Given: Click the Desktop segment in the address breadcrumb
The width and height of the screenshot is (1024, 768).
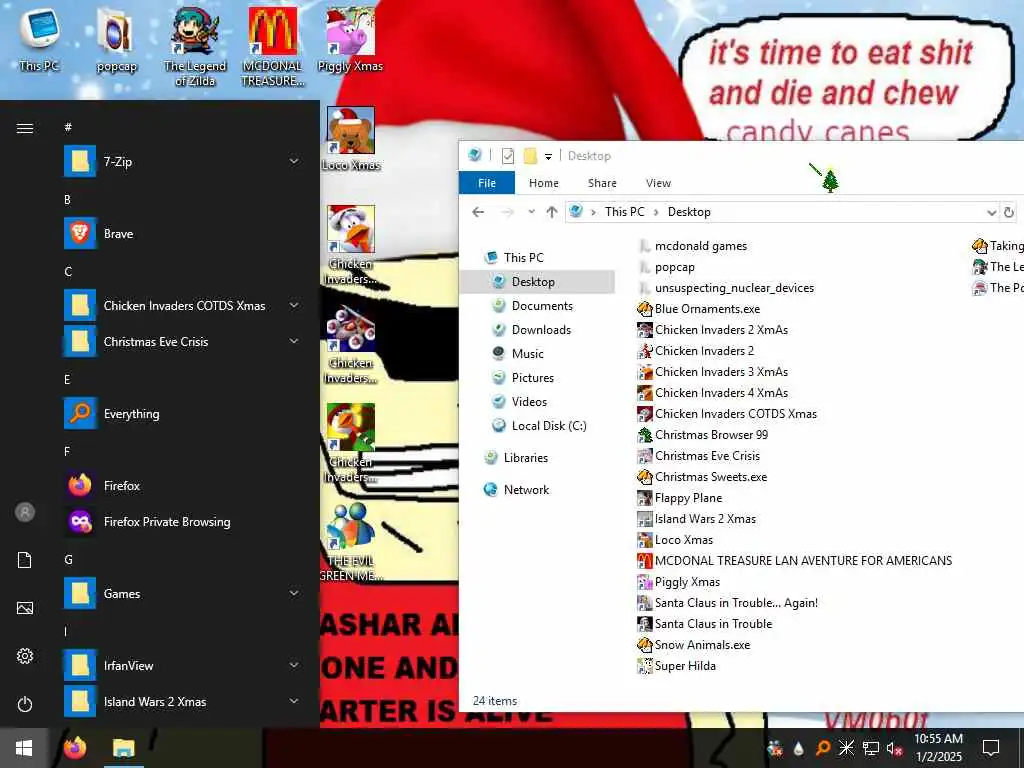Looking at the screenshot, I should (x=689, y=212).
